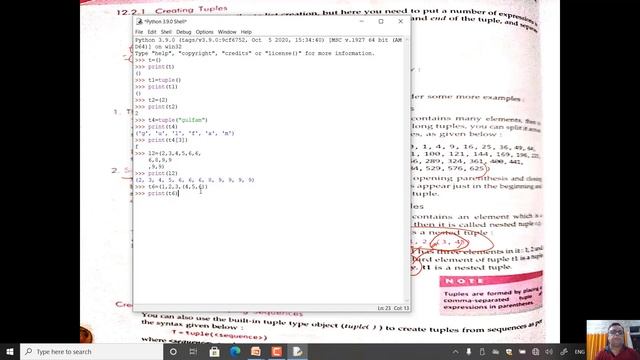The width and height of the screenshot is (640, 360).
Task: Open the red recorder app on taskbar
Action: (277, 351)
